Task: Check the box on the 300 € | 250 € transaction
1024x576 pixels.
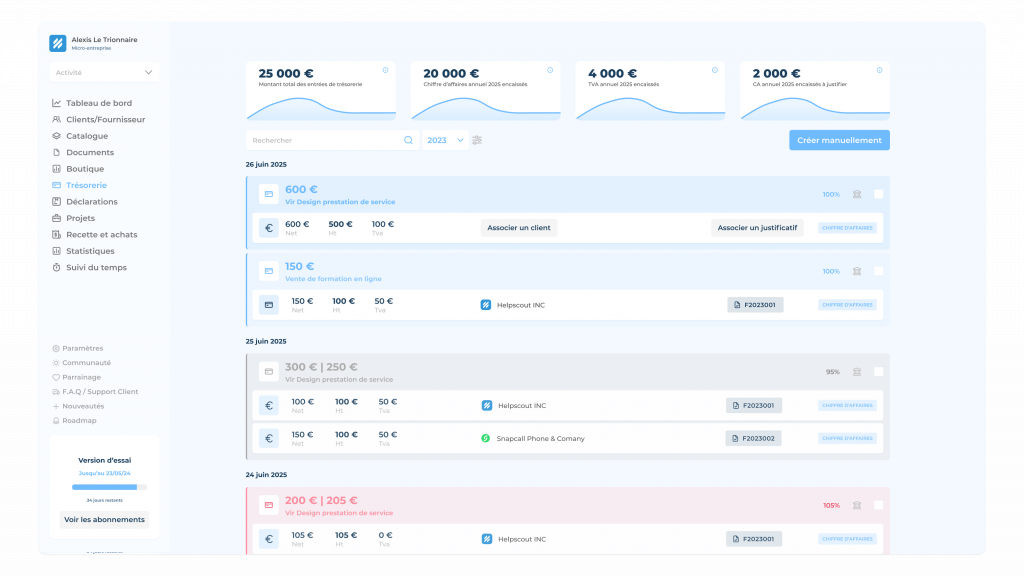Action: [x=878, y=372]
